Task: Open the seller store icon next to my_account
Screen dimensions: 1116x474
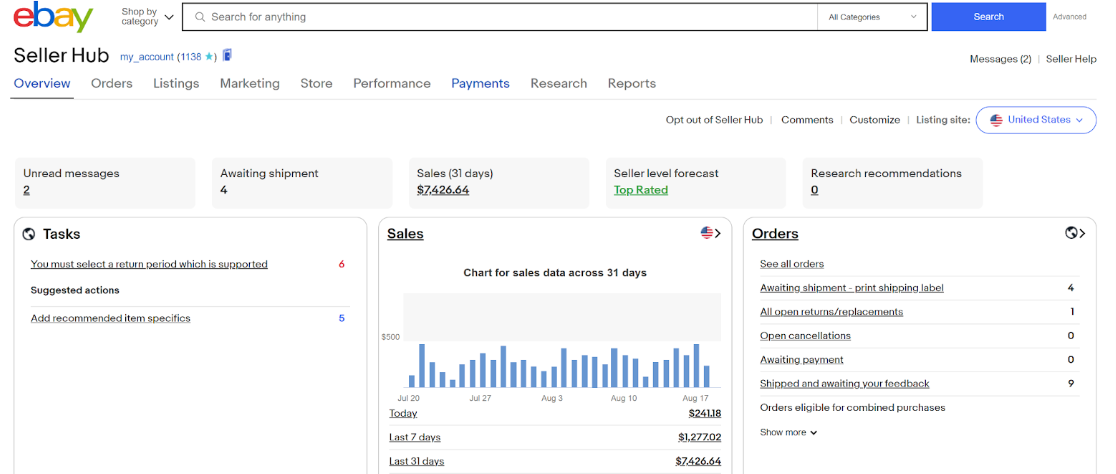Action: click(228, 55)
